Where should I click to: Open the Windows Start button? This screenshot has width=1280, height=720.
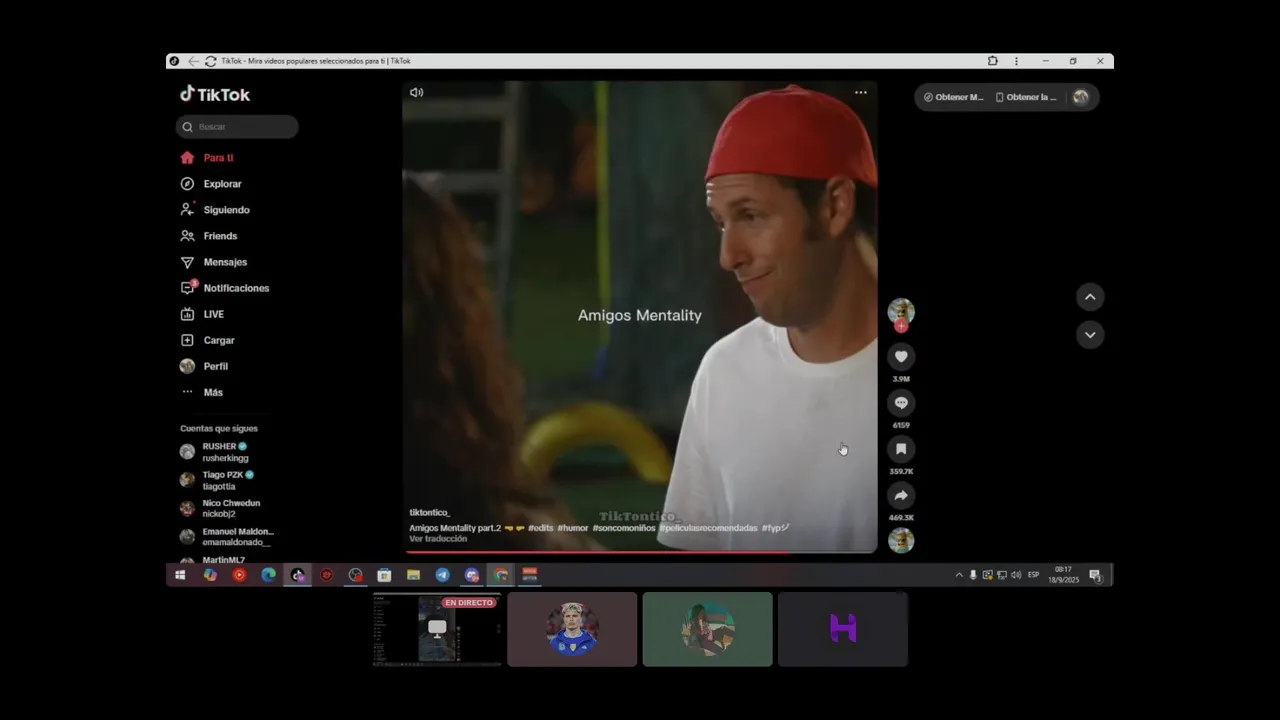(x=180, y=575)
